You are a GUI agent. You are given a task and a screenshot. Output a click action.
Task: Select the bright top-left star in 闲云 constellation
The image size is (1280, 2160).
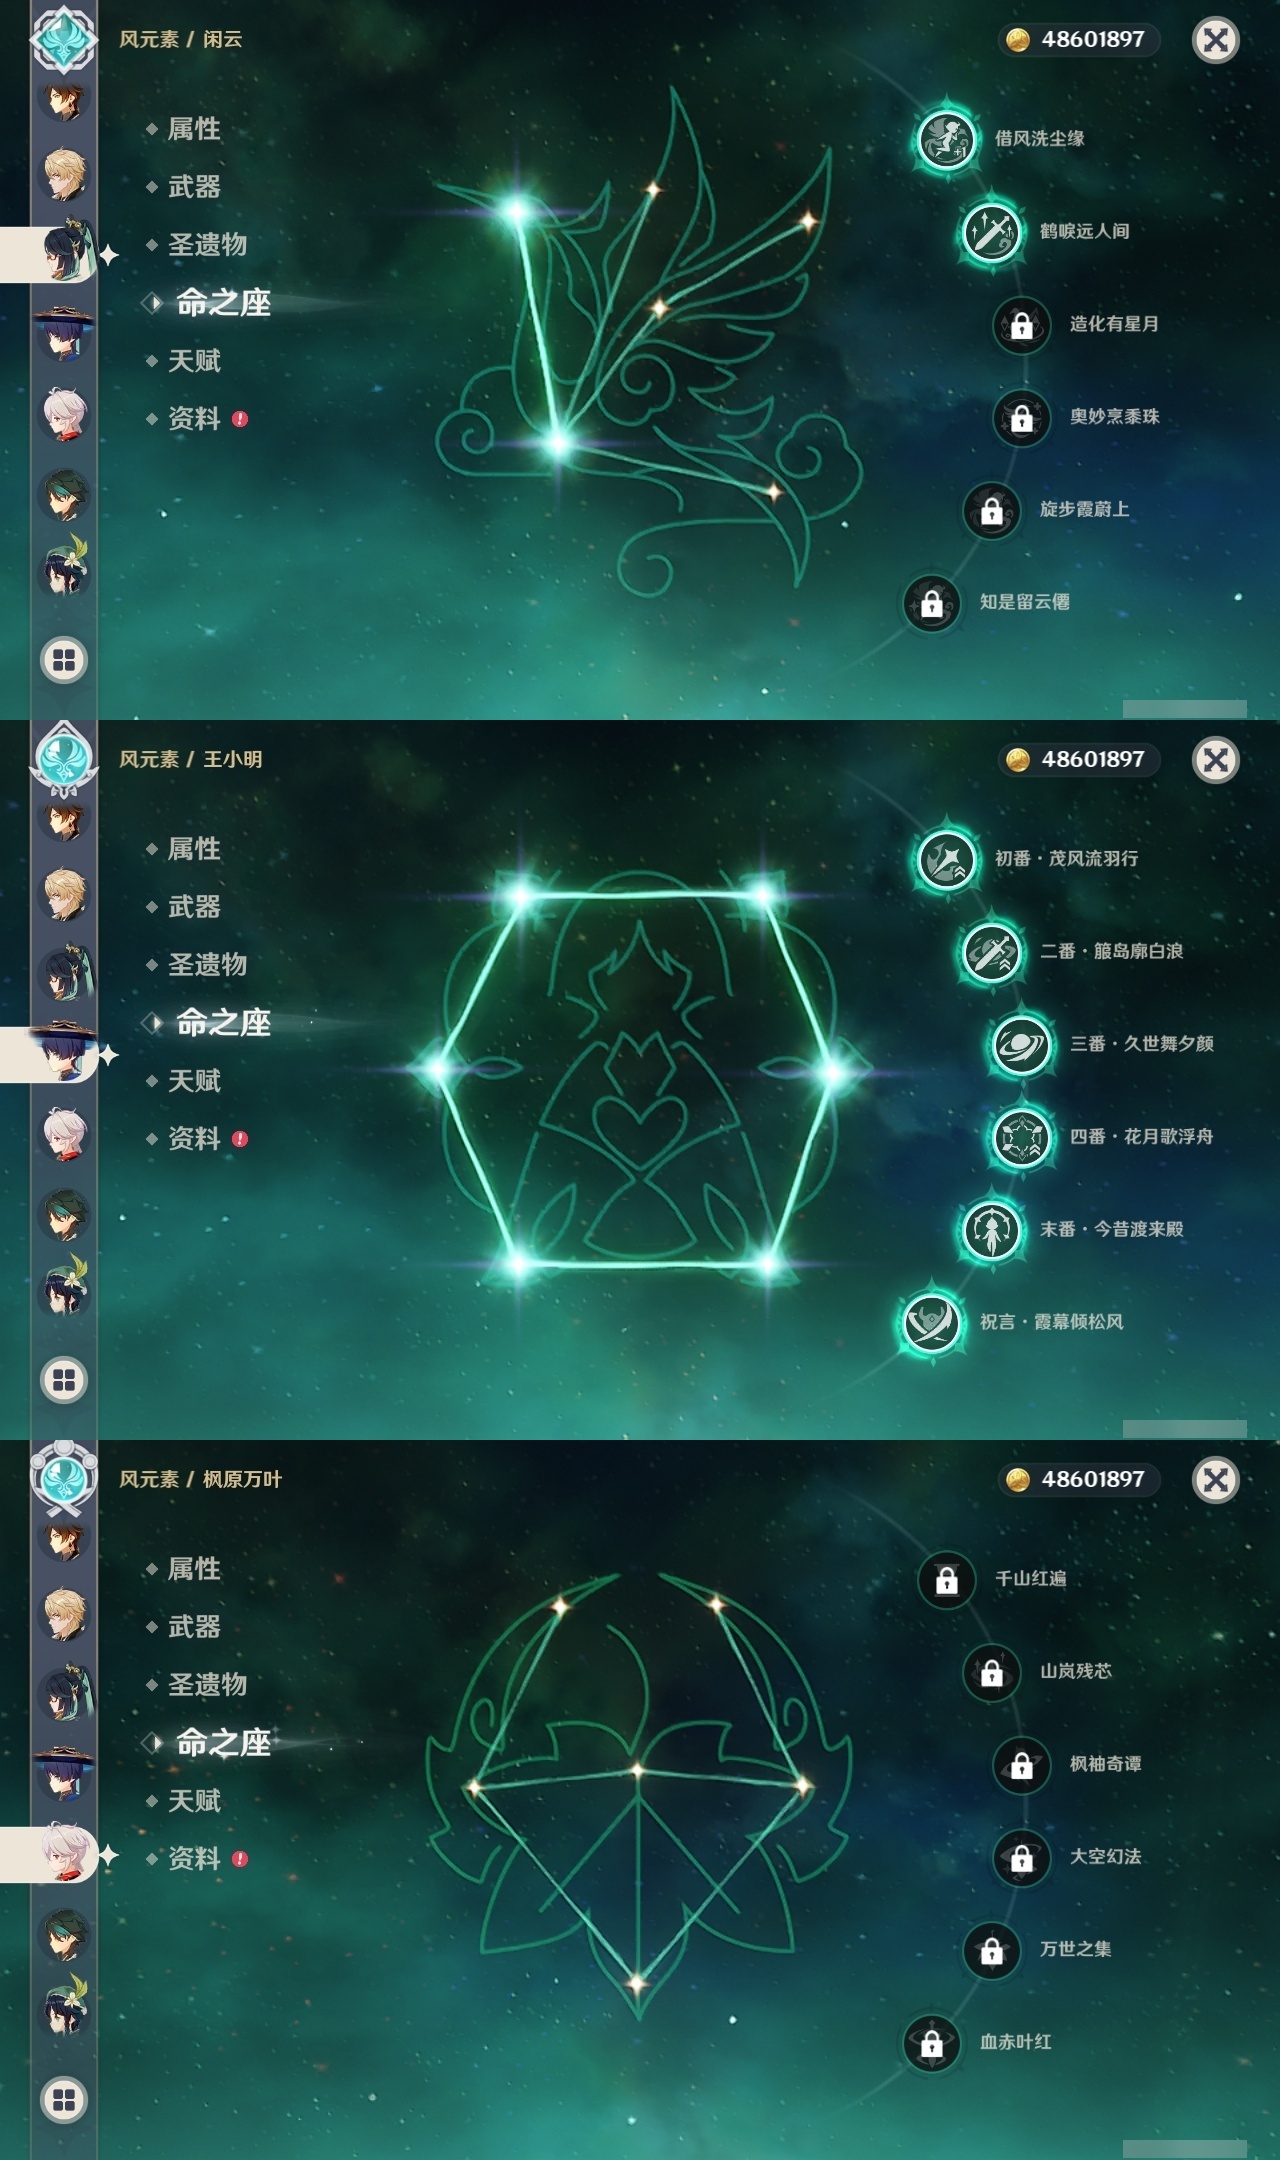[516, 211]
